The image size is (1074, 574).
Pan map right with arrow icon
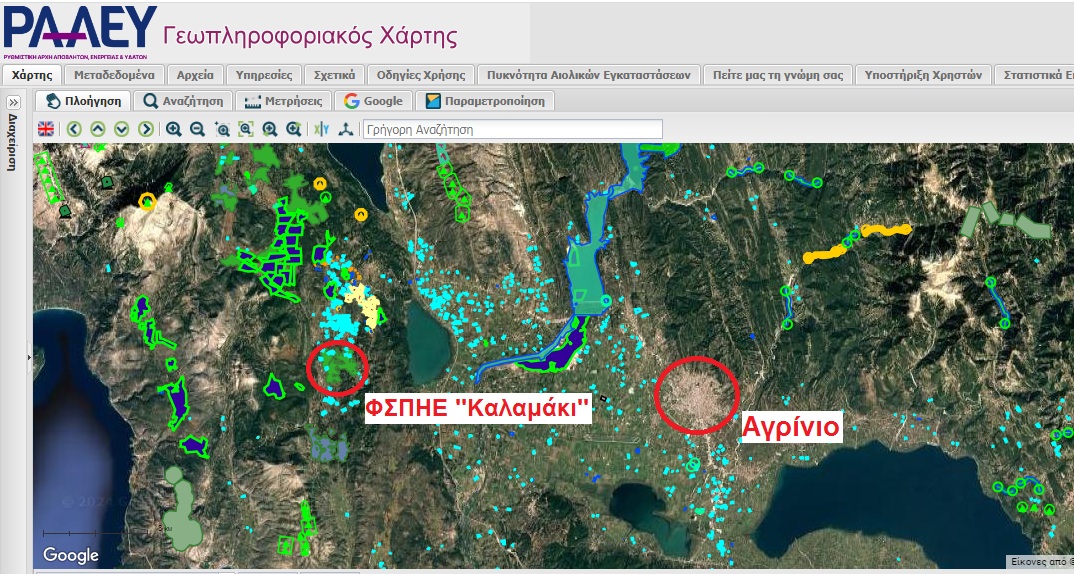[146, 129]
